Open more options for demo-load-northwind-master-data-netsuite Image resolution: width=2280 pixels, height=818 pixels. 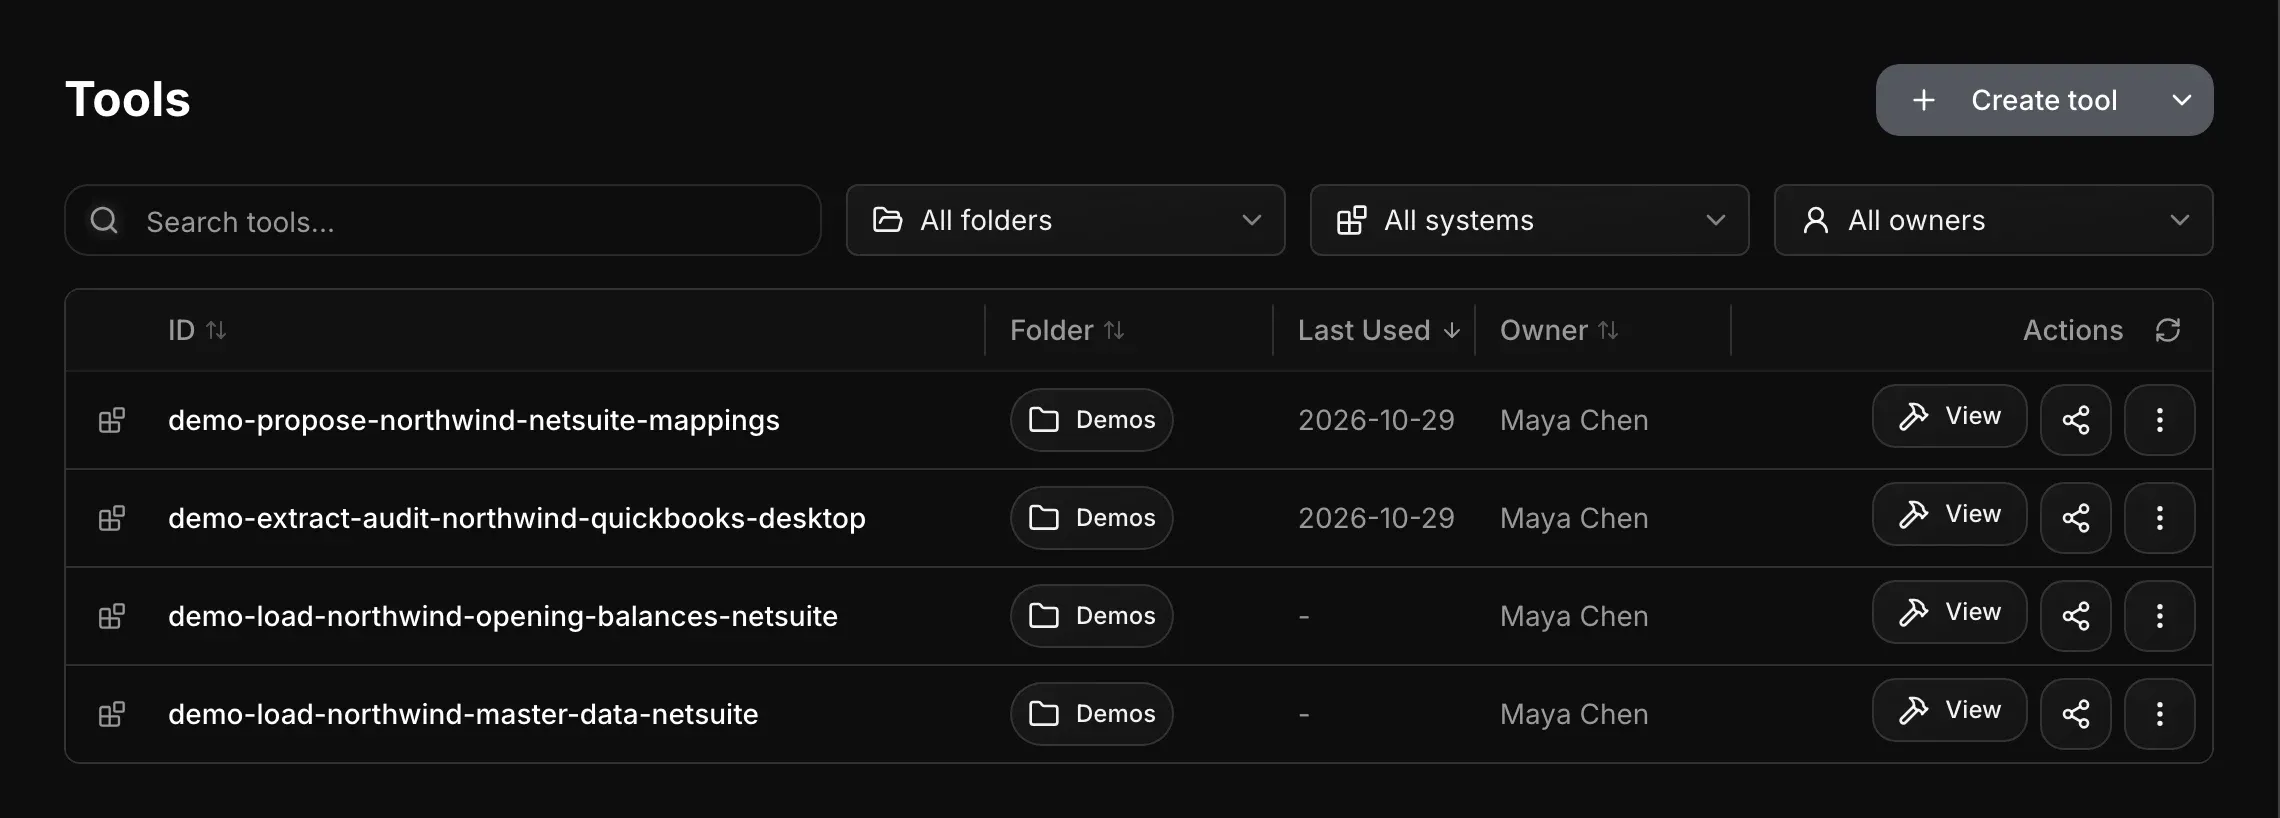pyautogui.click(x=2160, y=714)
